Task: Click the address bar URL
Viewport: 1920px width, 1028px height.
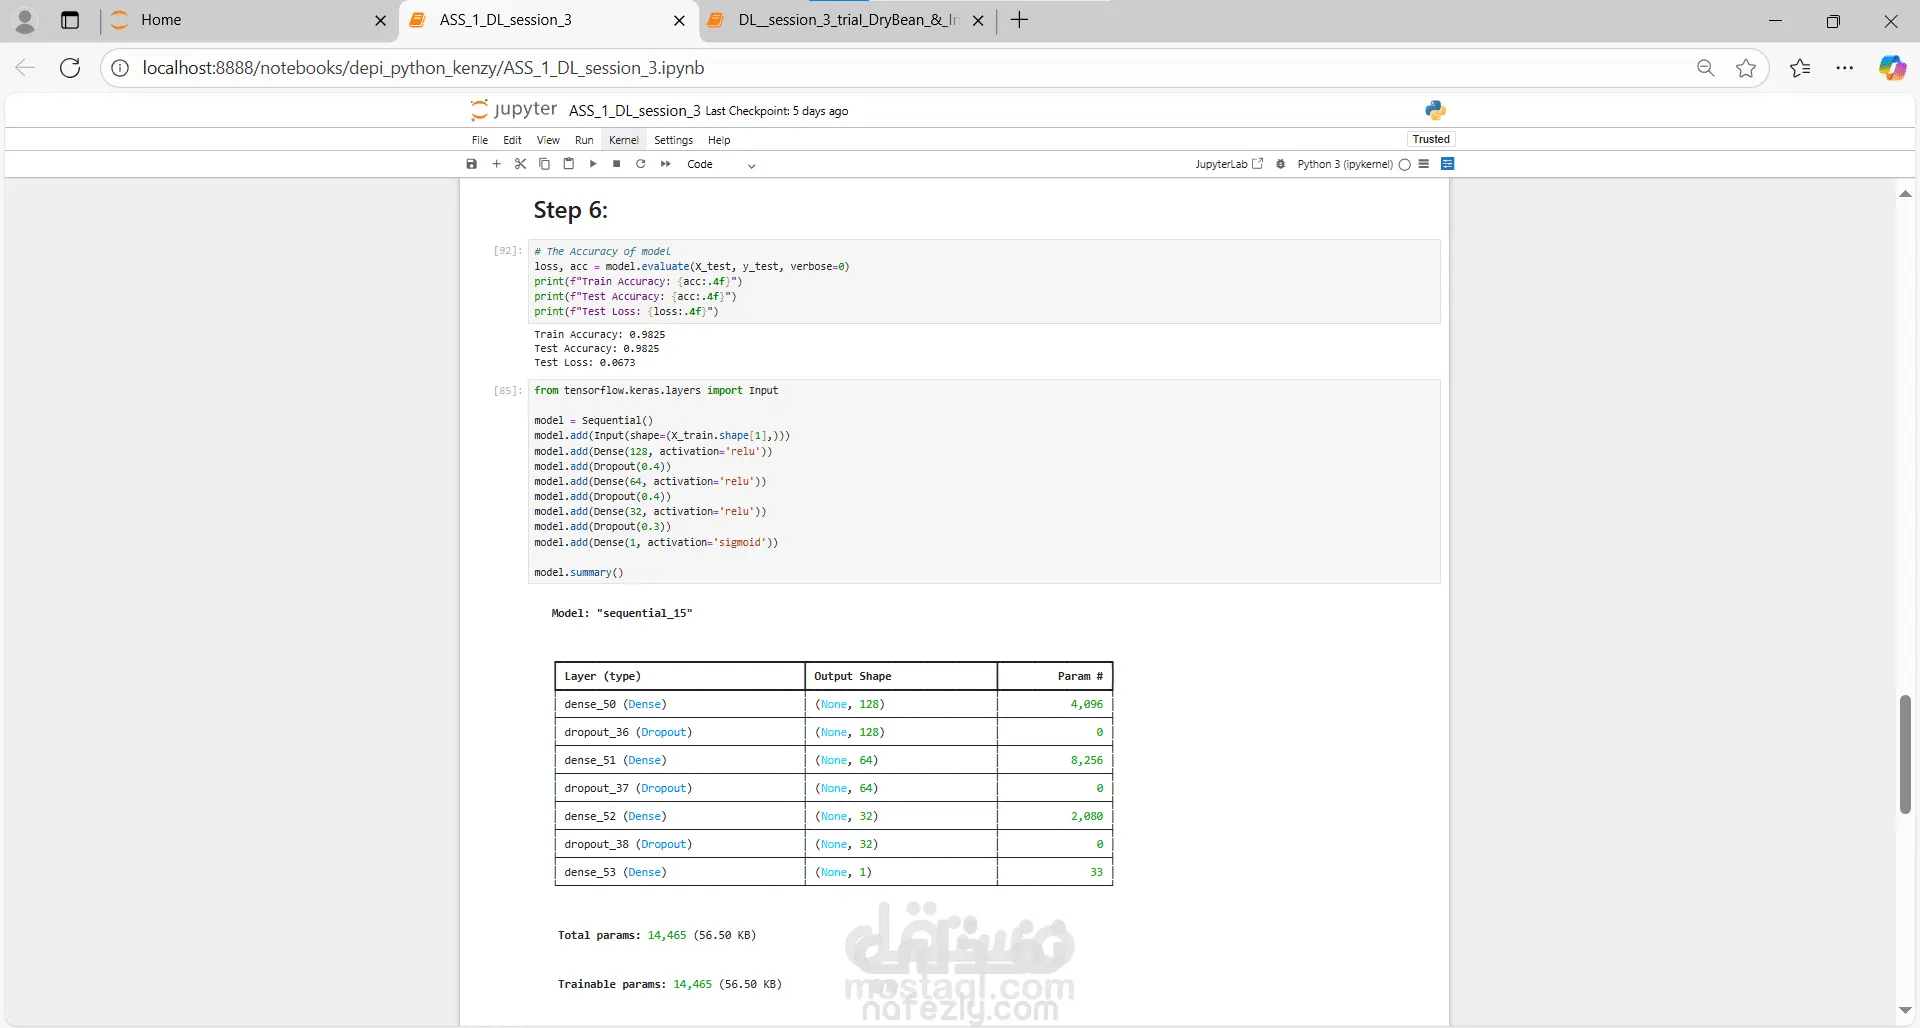Action: click(423, 68)
